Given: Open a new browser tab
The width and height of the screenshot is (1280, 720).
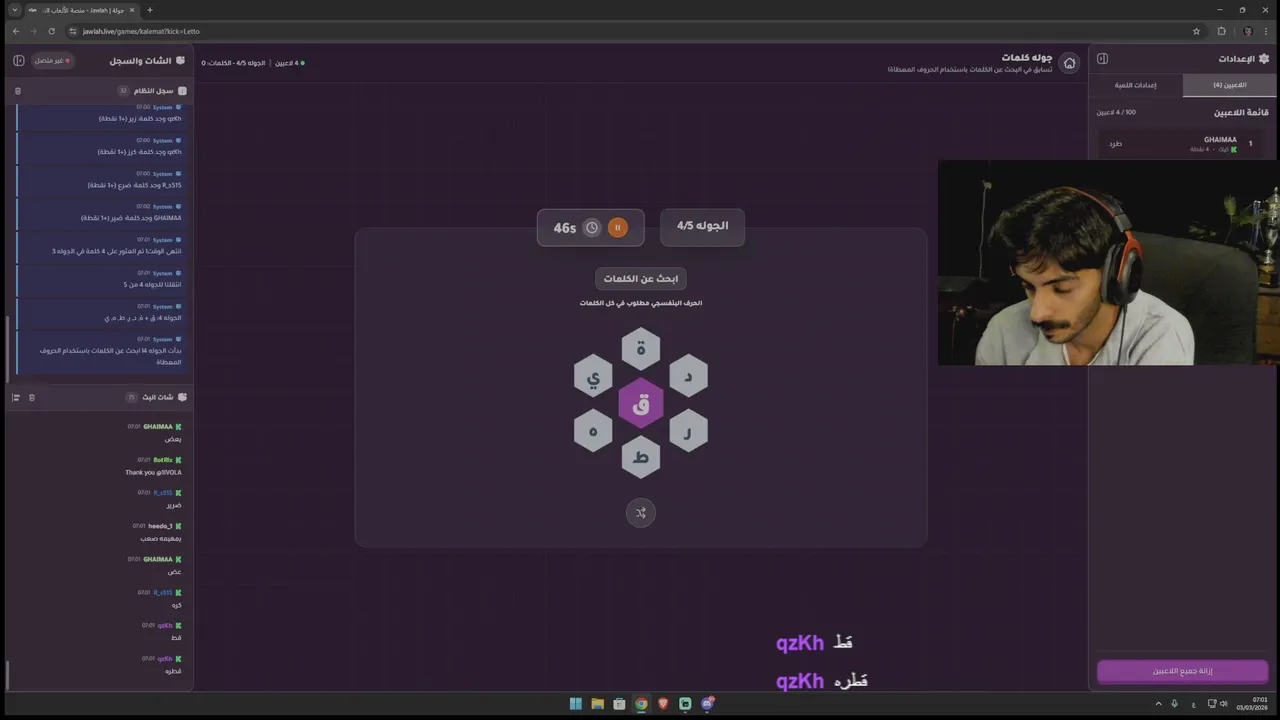Looking at the screenshot, I should point(150,10).
